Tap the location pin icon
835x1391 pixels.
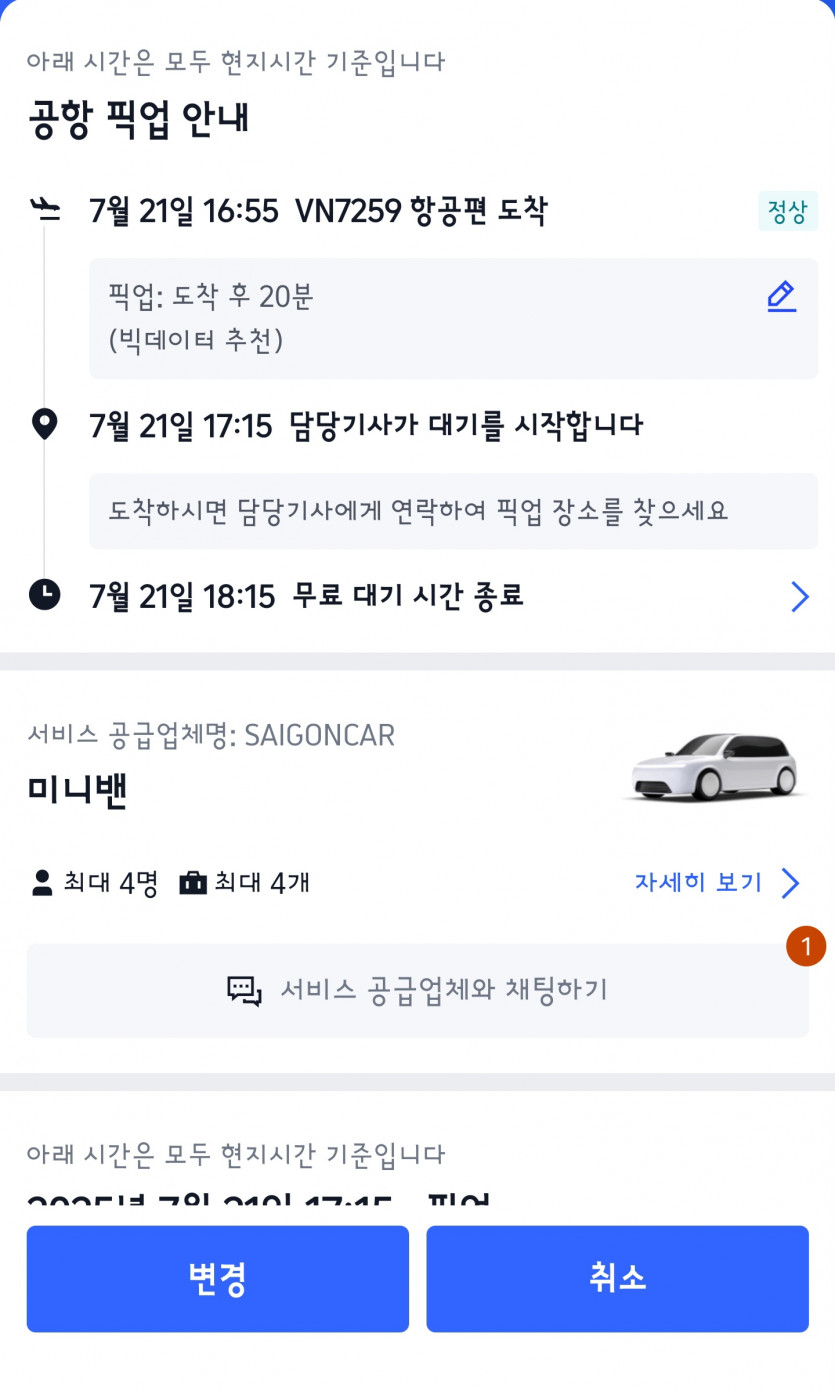click(44, 425)
